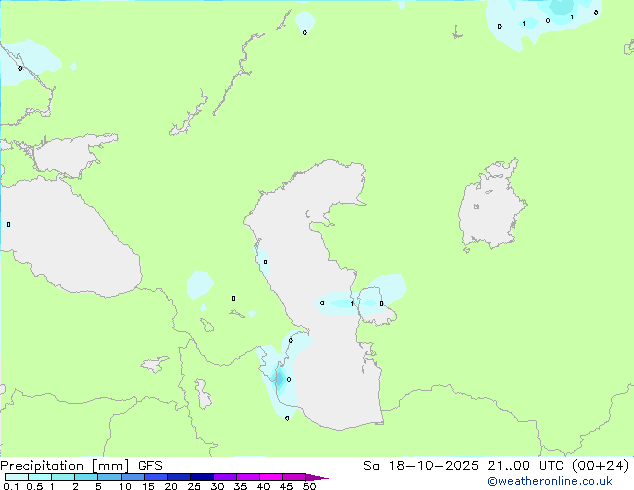Click the 40–45 mm magenta swatch
This screenshot has width=634, height=490.
coord(271,477)
